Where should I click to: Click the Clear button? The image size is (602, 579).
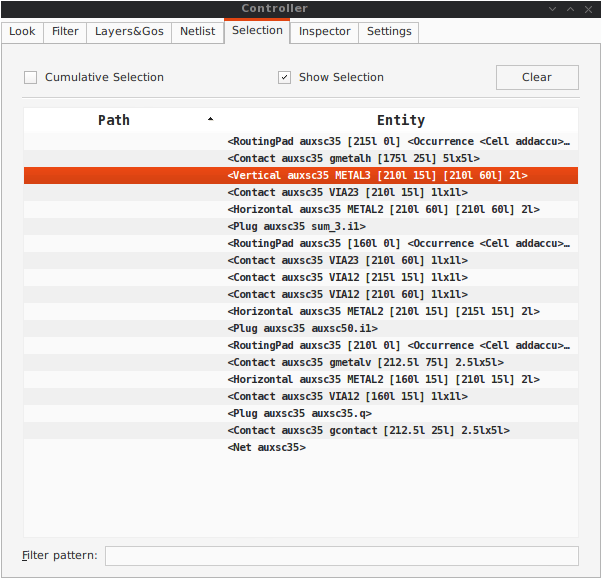(537, 77)
